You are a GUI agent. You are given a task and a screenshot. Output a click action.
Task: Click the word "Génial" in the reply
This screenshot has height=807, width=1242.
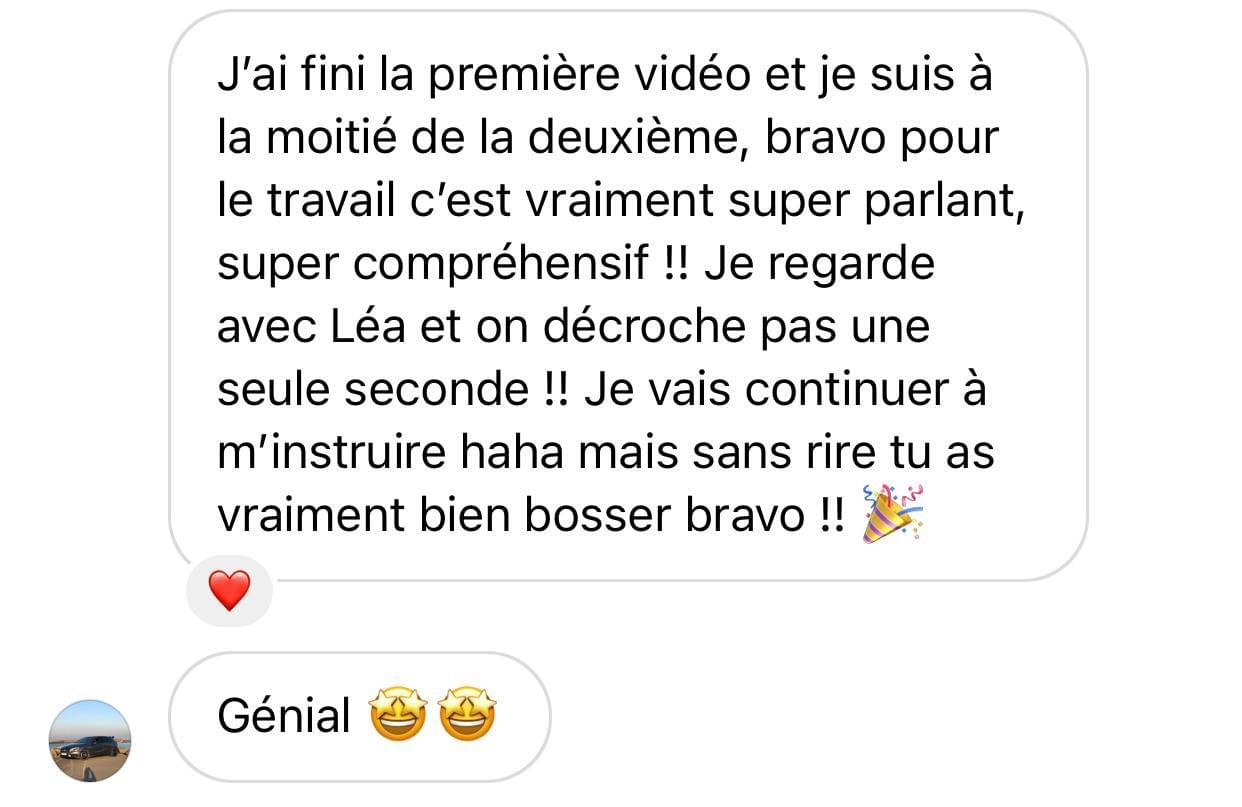click(285, 716)
